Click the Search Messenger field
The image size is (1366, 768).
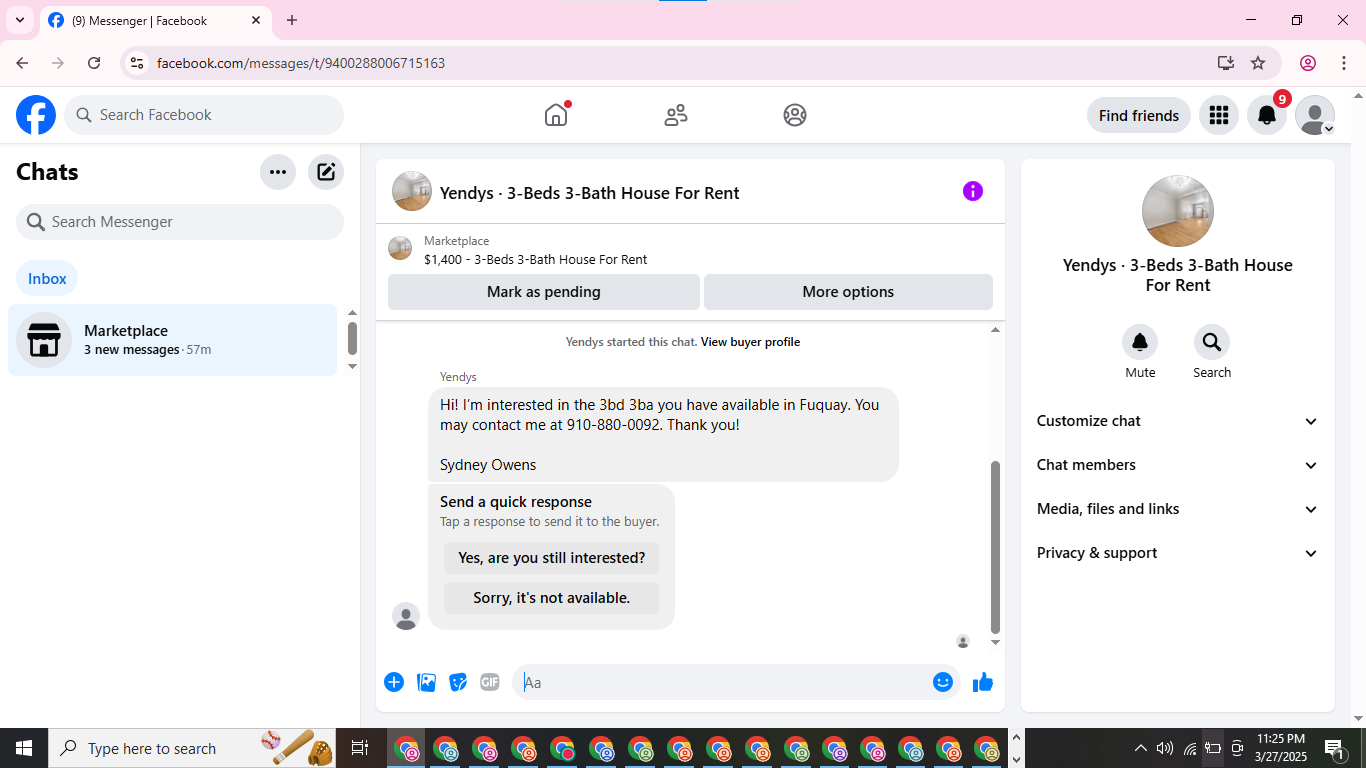180,222
